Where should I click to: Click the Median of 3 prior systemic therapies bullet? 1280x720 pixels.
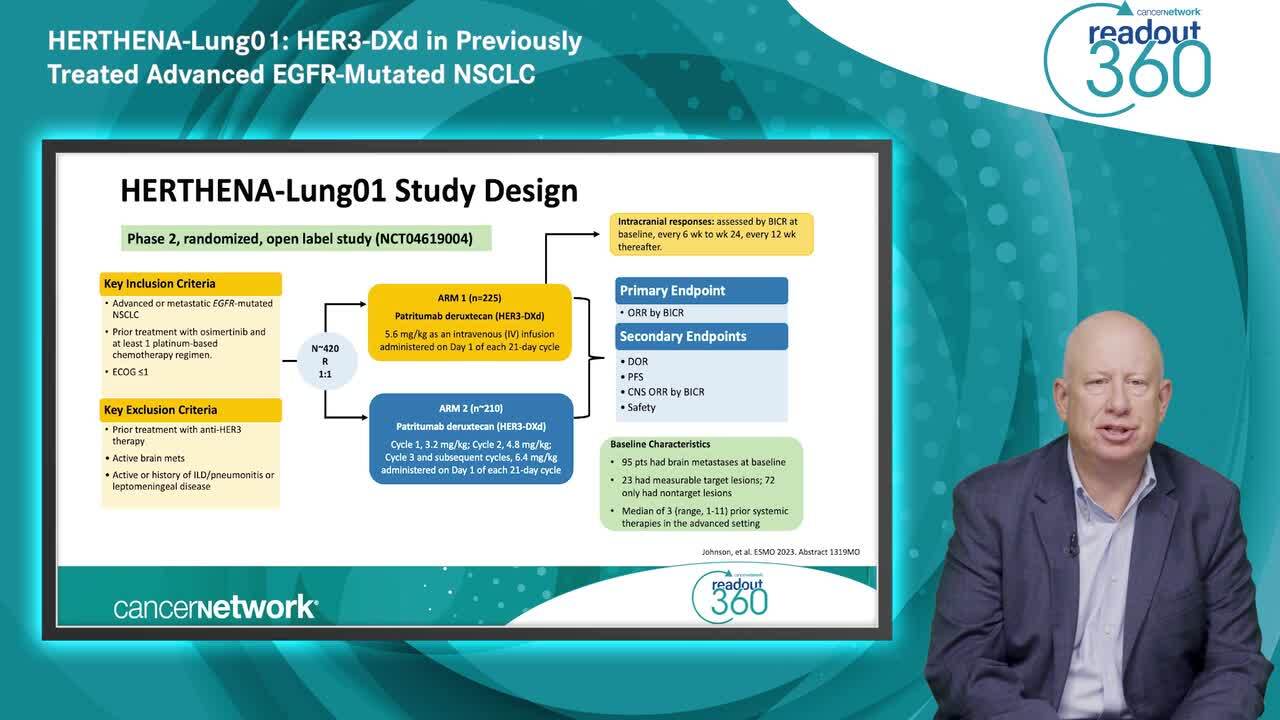[x=698, y=517]
